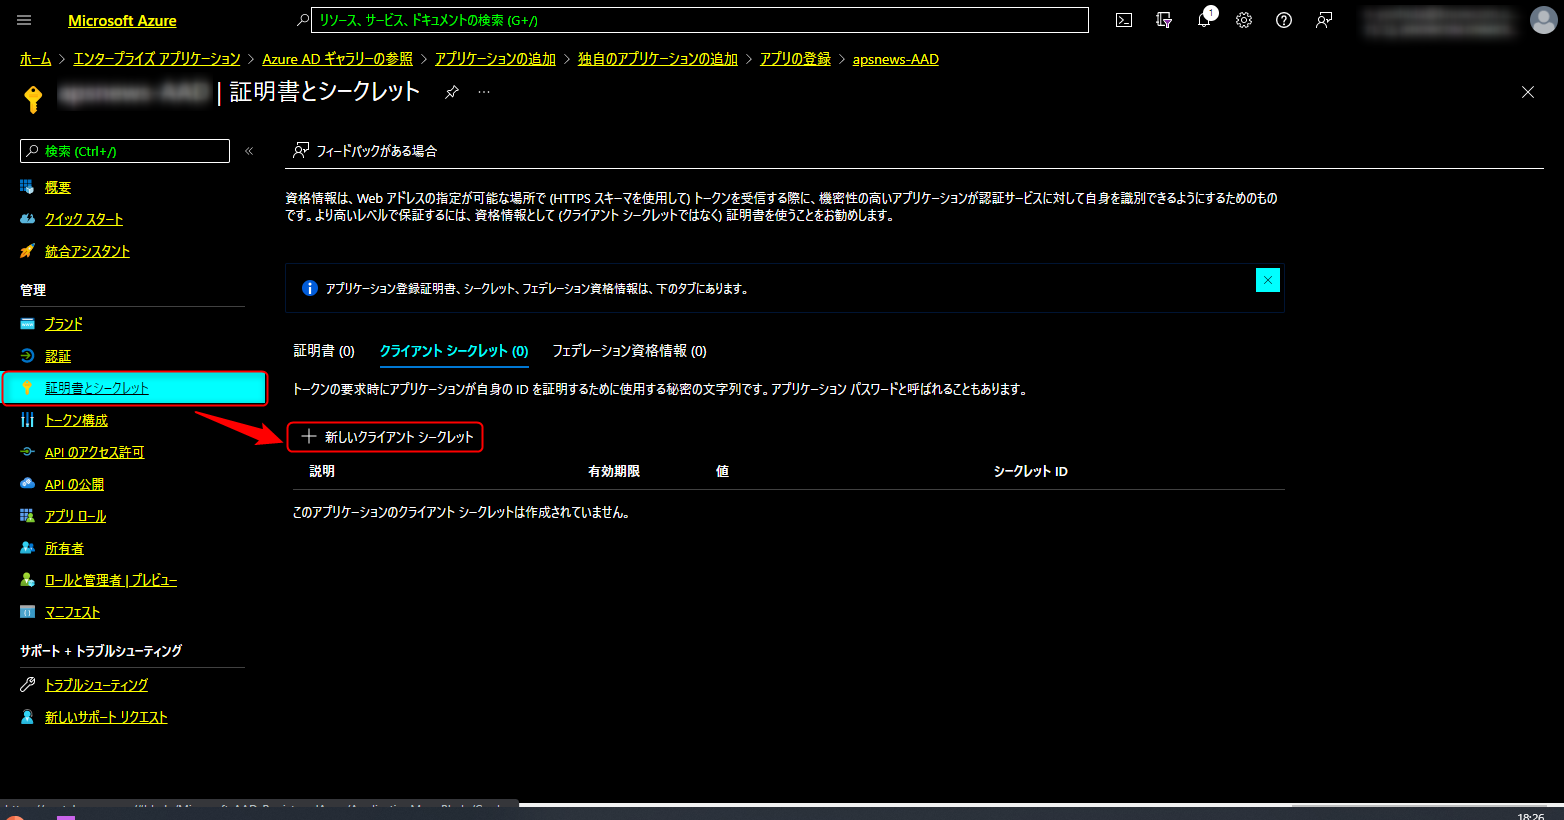Open 新しいサポート リクエスト in sidebar
This screenshot has width=1564, height=820.
point(106,717)
